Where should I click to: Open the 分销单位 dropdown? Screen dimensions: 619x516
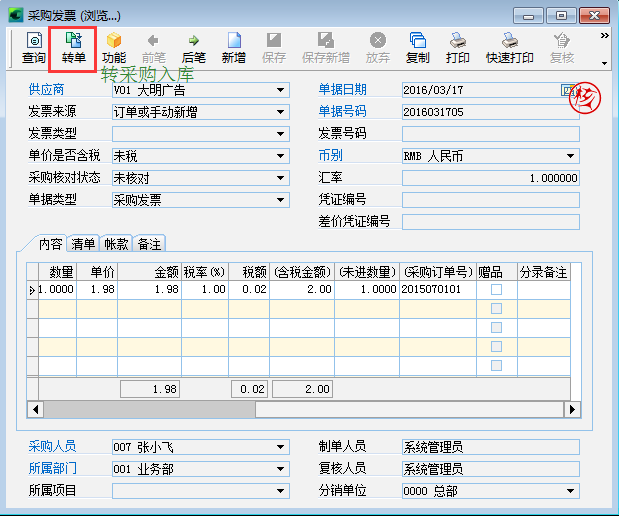(570, 491)
